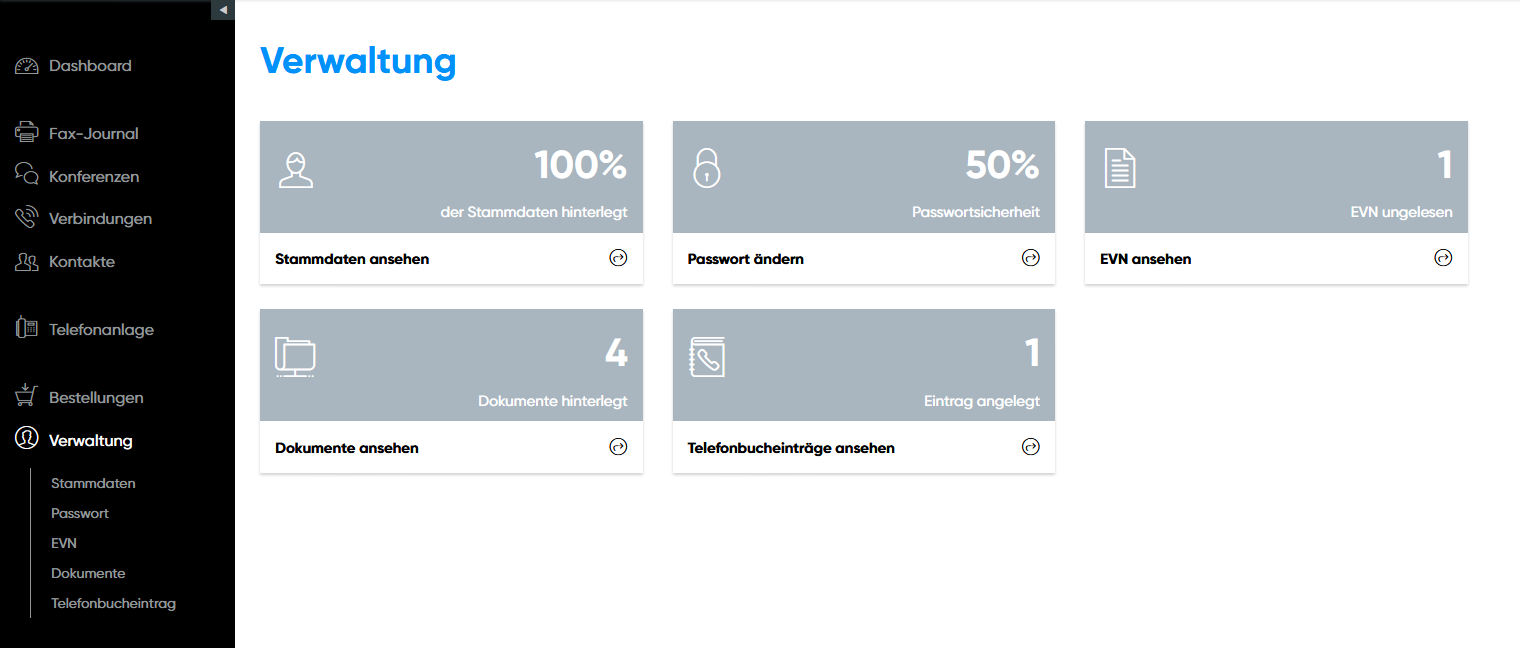Open the Bestellungen menu item

coord(96,398)
